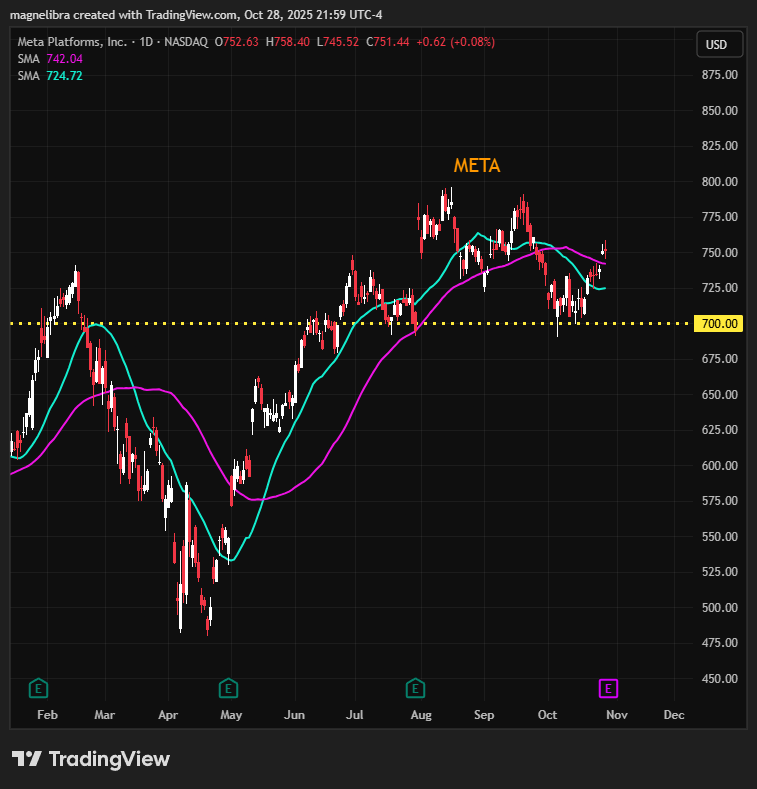Click the change value +0.62 (+0.08%)
This screenshot has height=789, width=757.
pos(456,42)
